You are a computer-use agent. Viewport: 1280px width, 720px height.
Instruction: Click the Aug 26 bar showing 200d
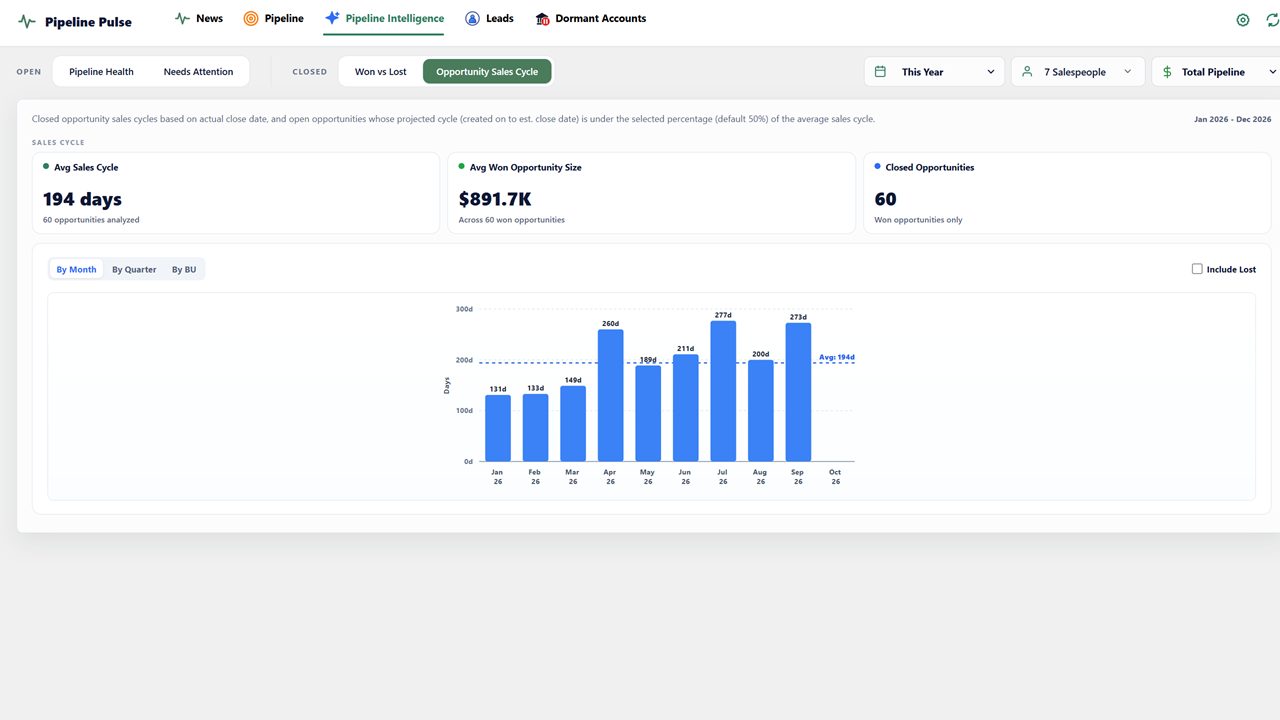(x=761, y=411)
